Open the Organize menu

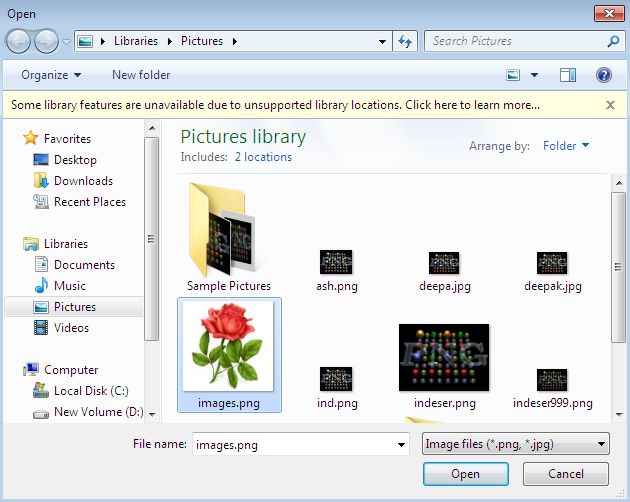(51, 75)
